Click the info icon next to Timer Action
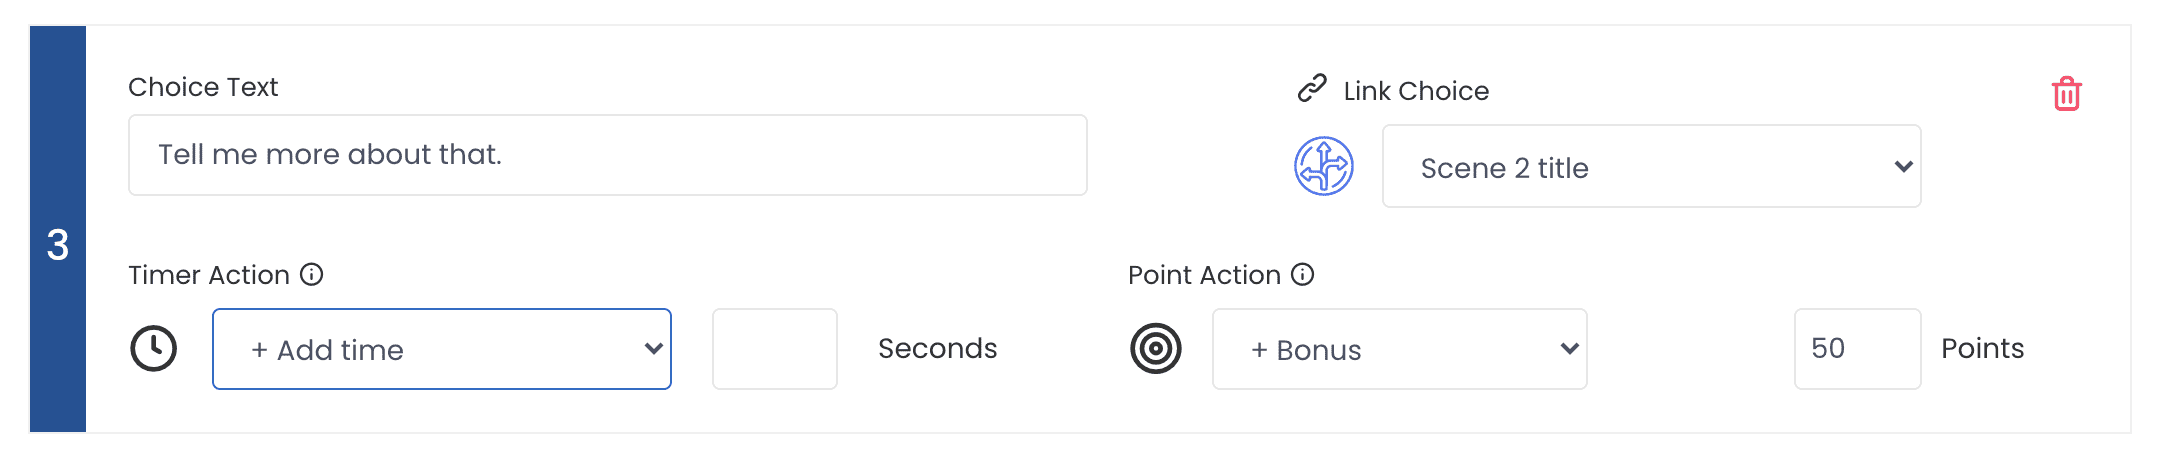2170x468 pixels. click(312, 274)
